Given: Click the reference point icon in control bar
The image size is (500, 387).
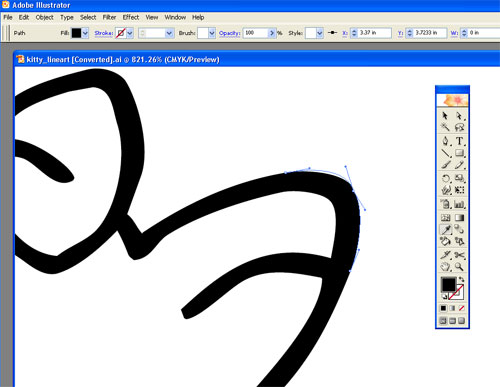Looking at the screenshot, I should 332,33.
